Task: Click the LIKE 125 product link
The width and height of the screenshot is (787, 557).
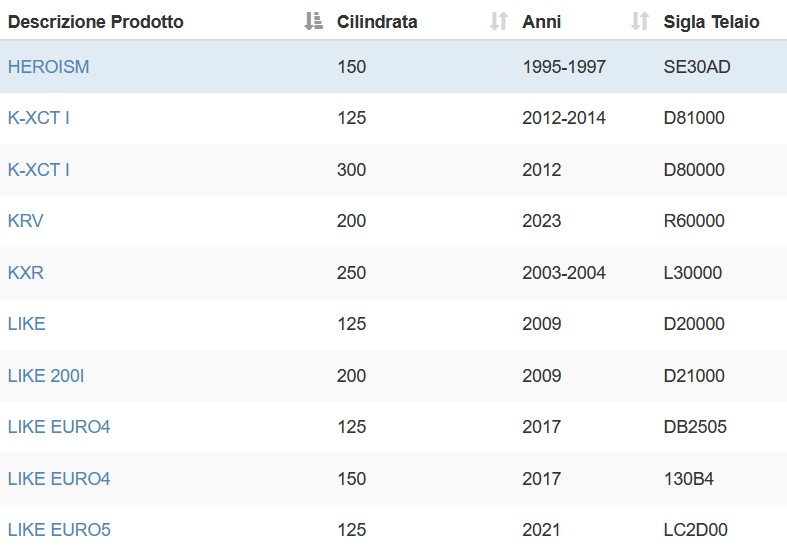Action: click(x=27, y=324)
